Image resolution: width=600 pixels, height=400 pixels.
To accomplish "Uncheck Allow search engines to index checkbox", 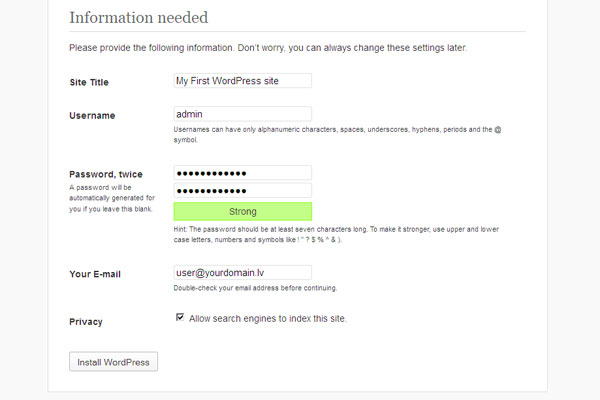I will tap(180, 317).
